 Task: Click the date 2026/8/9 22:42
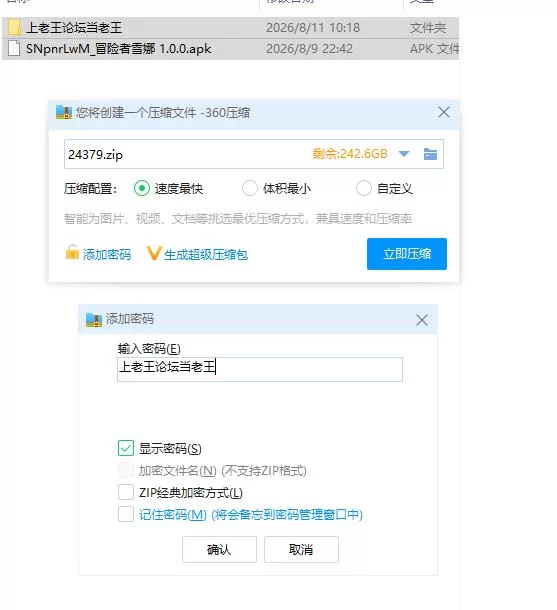[x=309, y=49]
